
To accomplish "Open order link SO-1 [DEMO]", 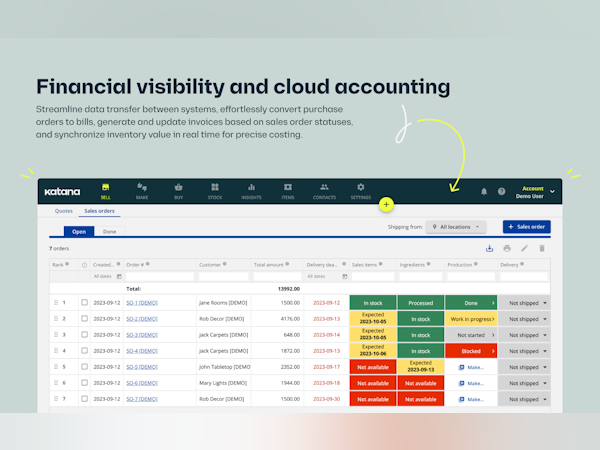I will [x=142, y=303].
